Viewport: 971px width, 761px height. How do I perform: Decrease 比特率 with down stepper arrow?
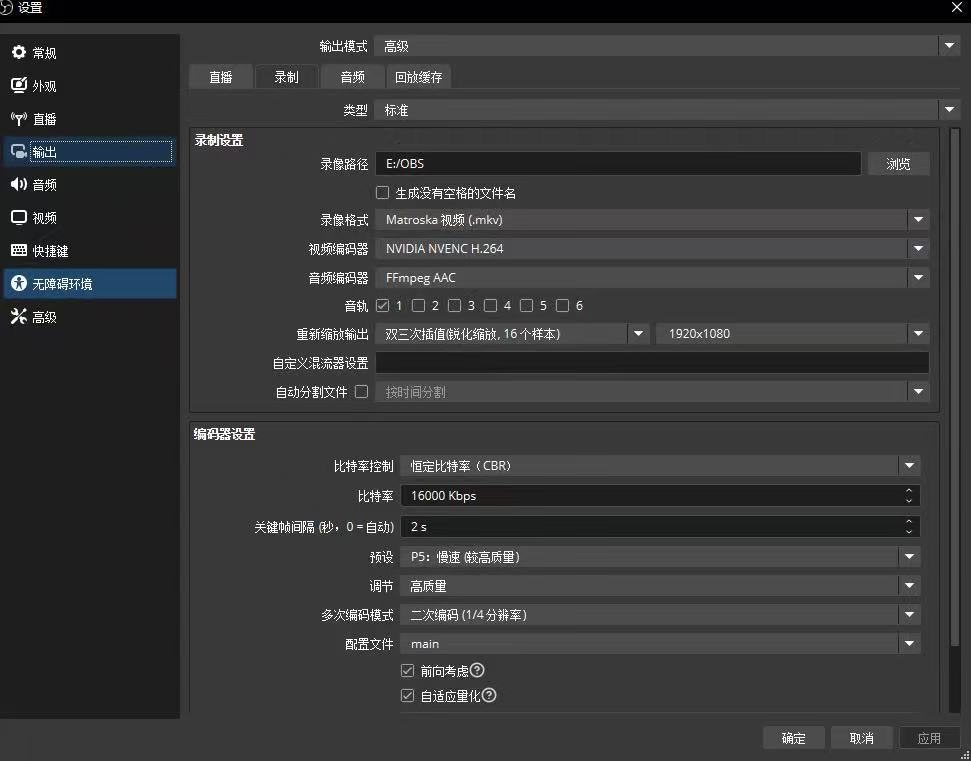(908, 500)
